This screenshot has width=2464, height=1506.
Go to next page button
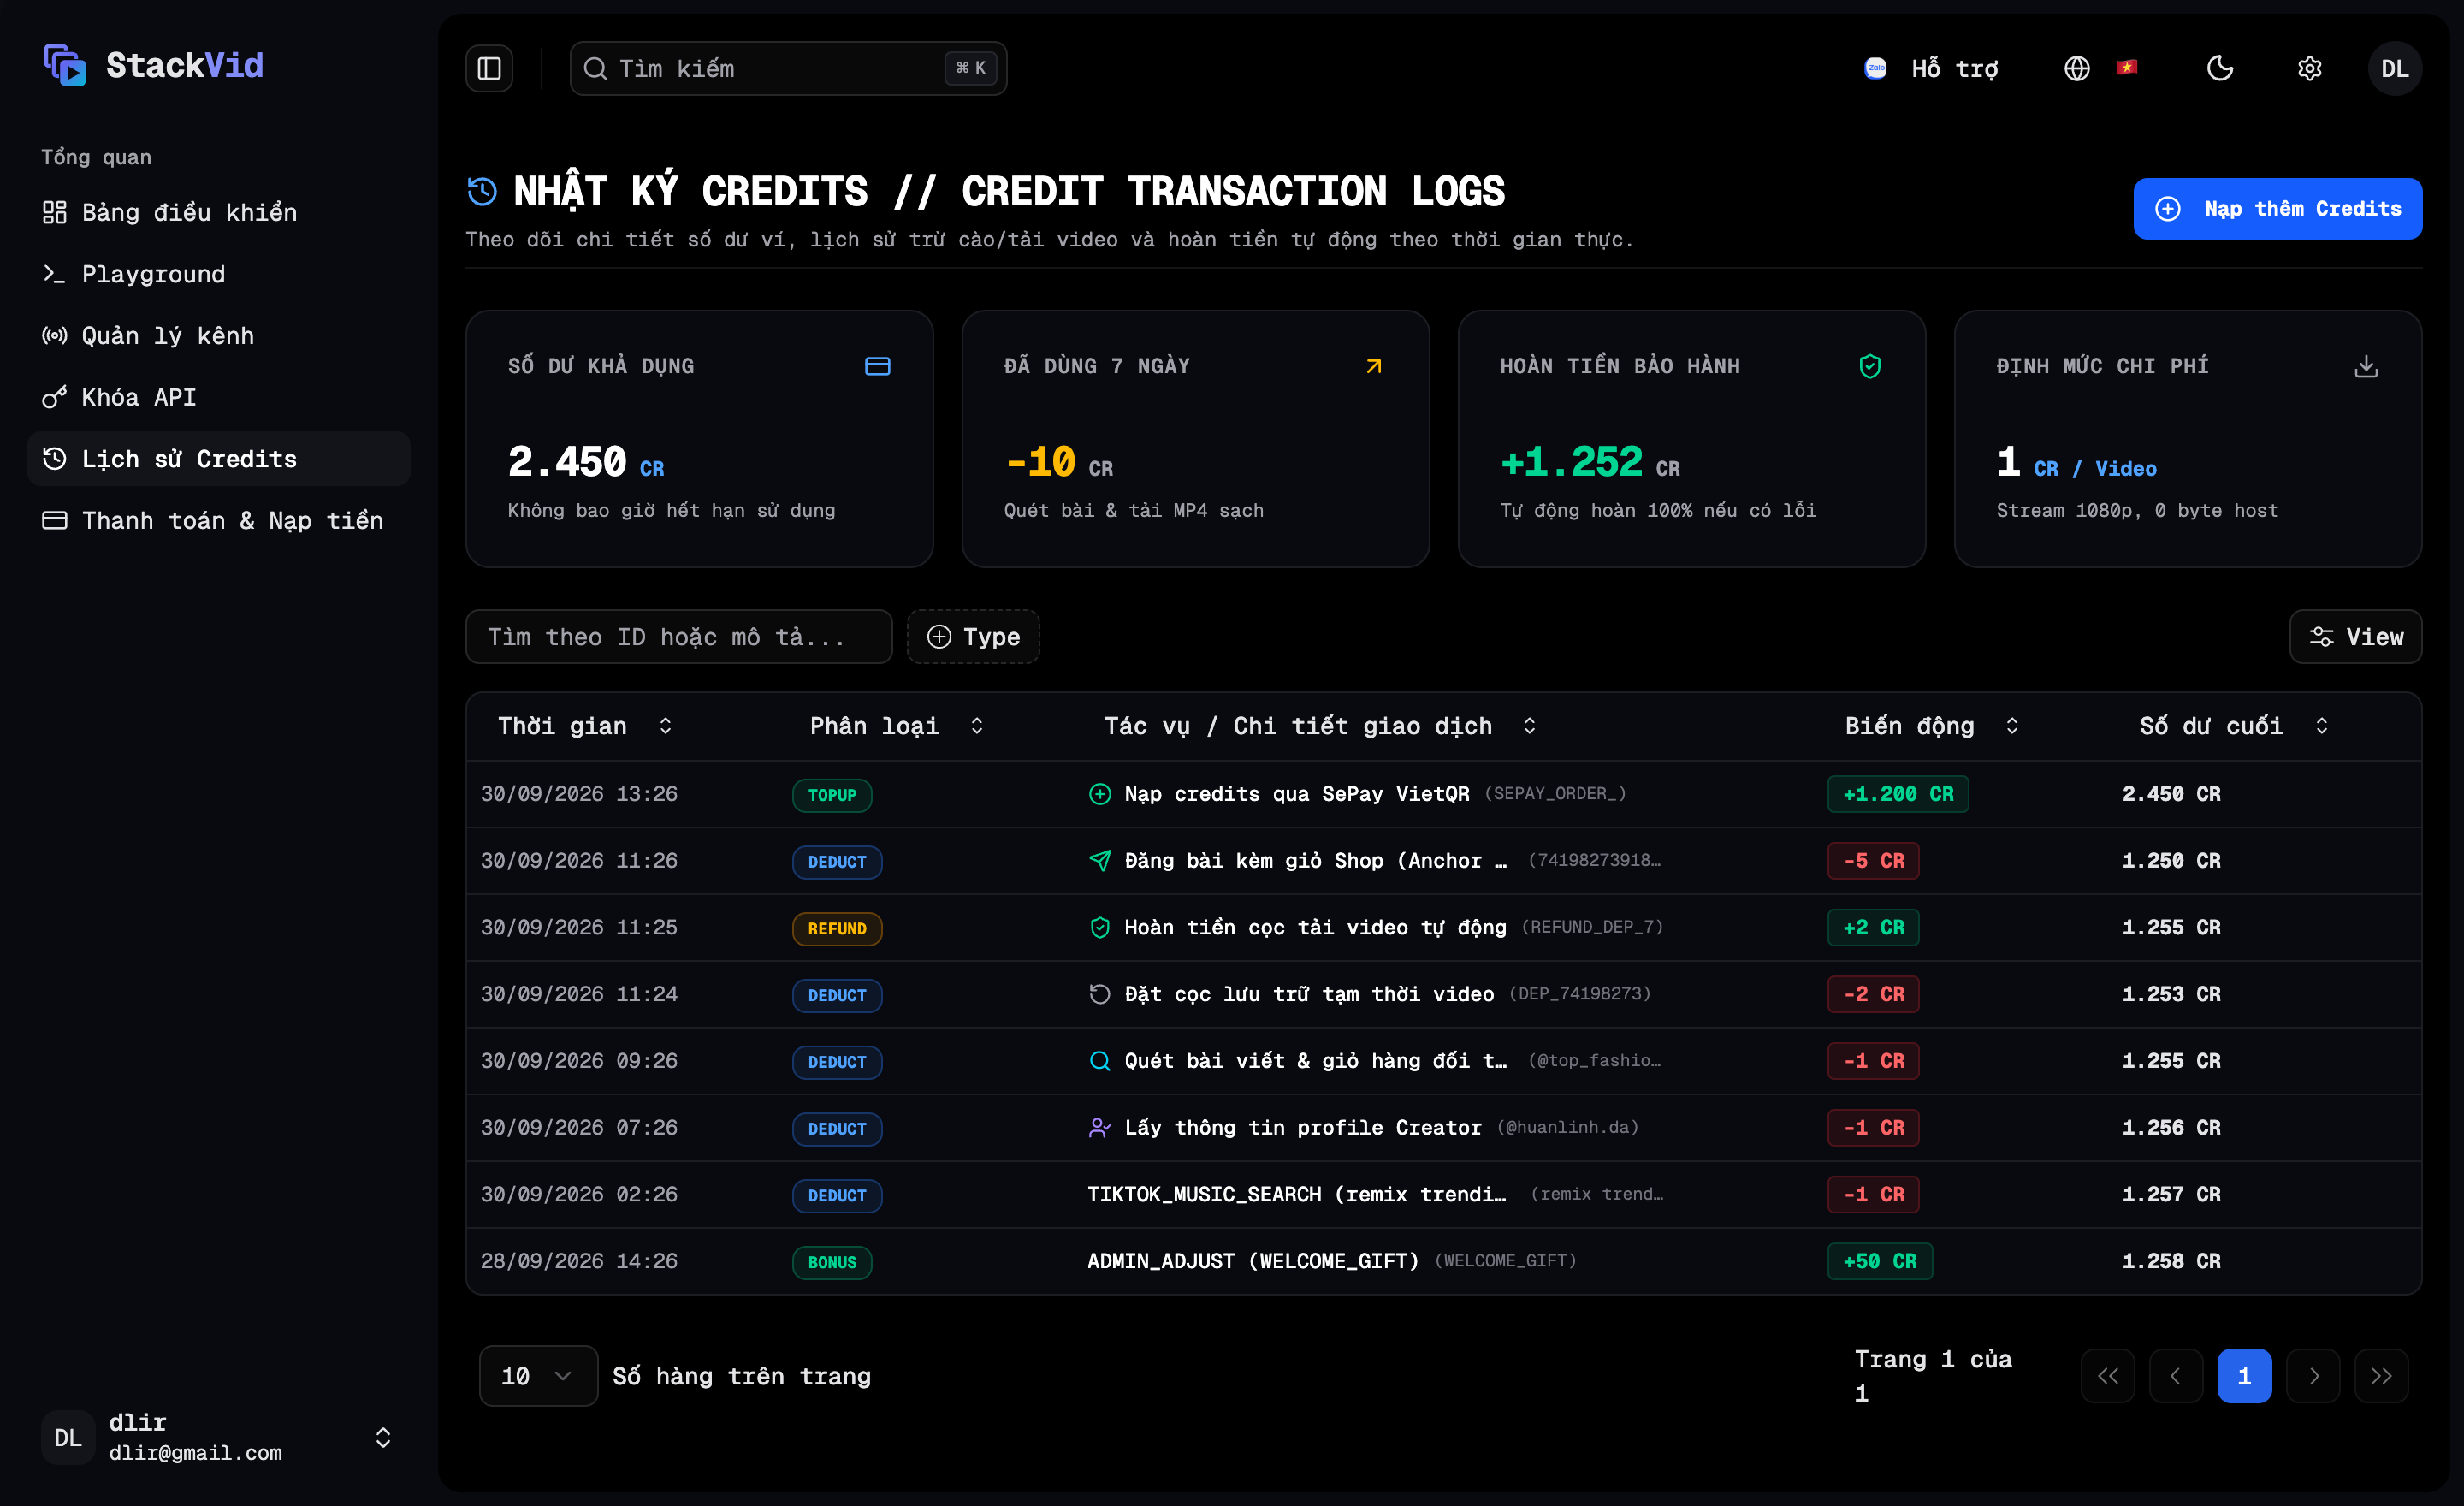pyautogui.click(x=2313, y=1376)
